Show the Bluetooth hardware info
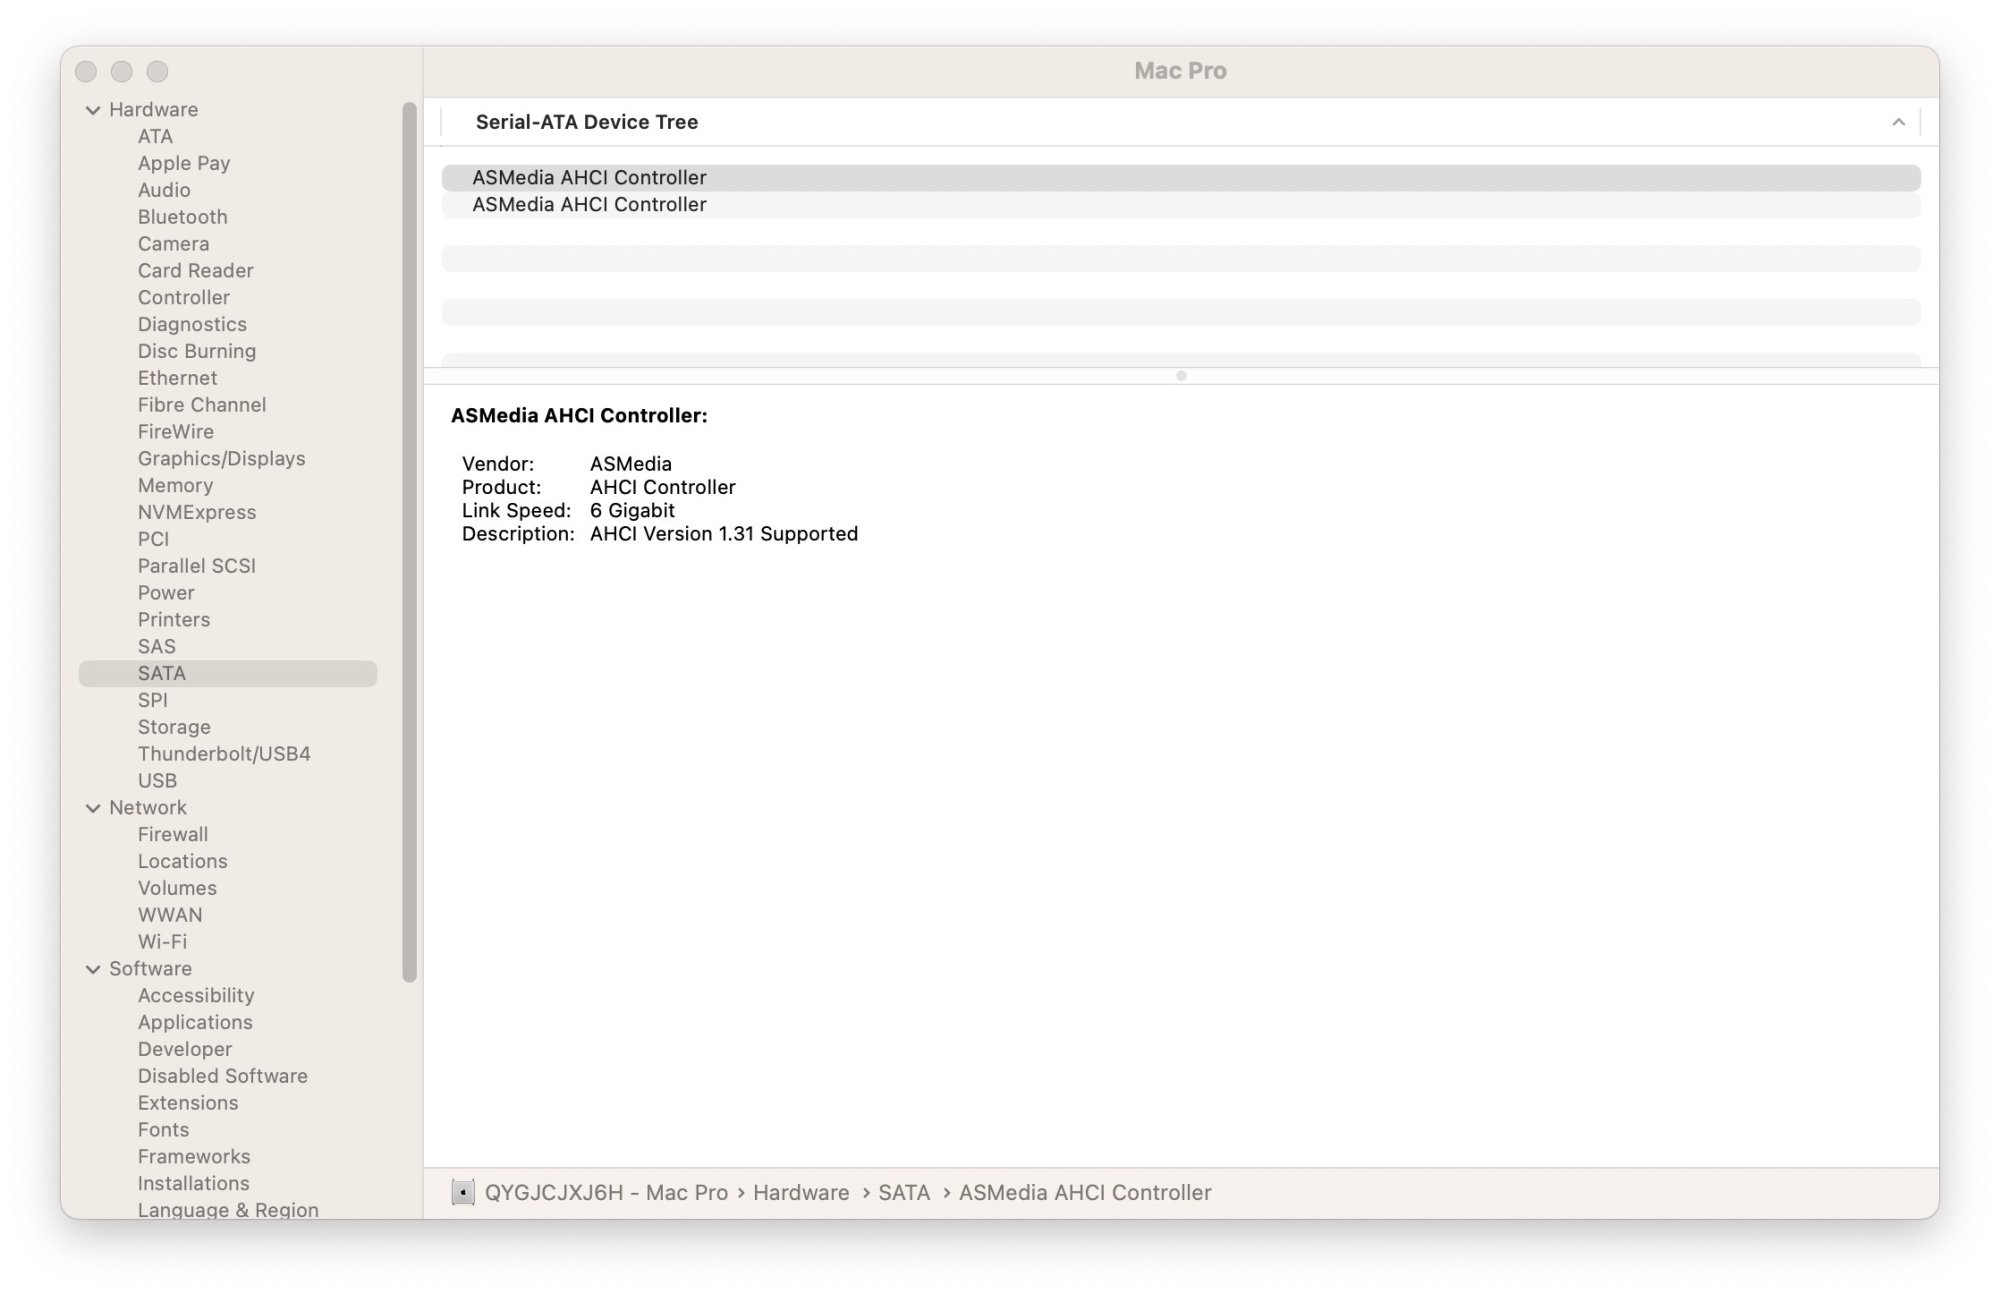This screenshot has width=2000, height=1294. pyautogui.click(x=182, y=217)
